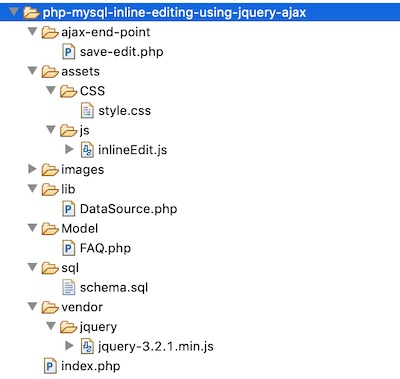
Task: Open FAQ.php file
Action: 105,248
